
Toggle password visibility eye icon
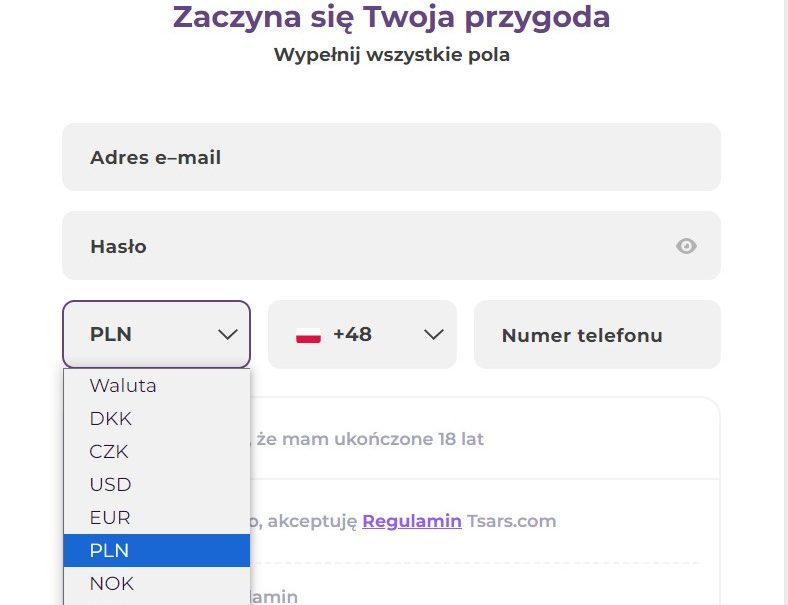[x=686, y=246]
